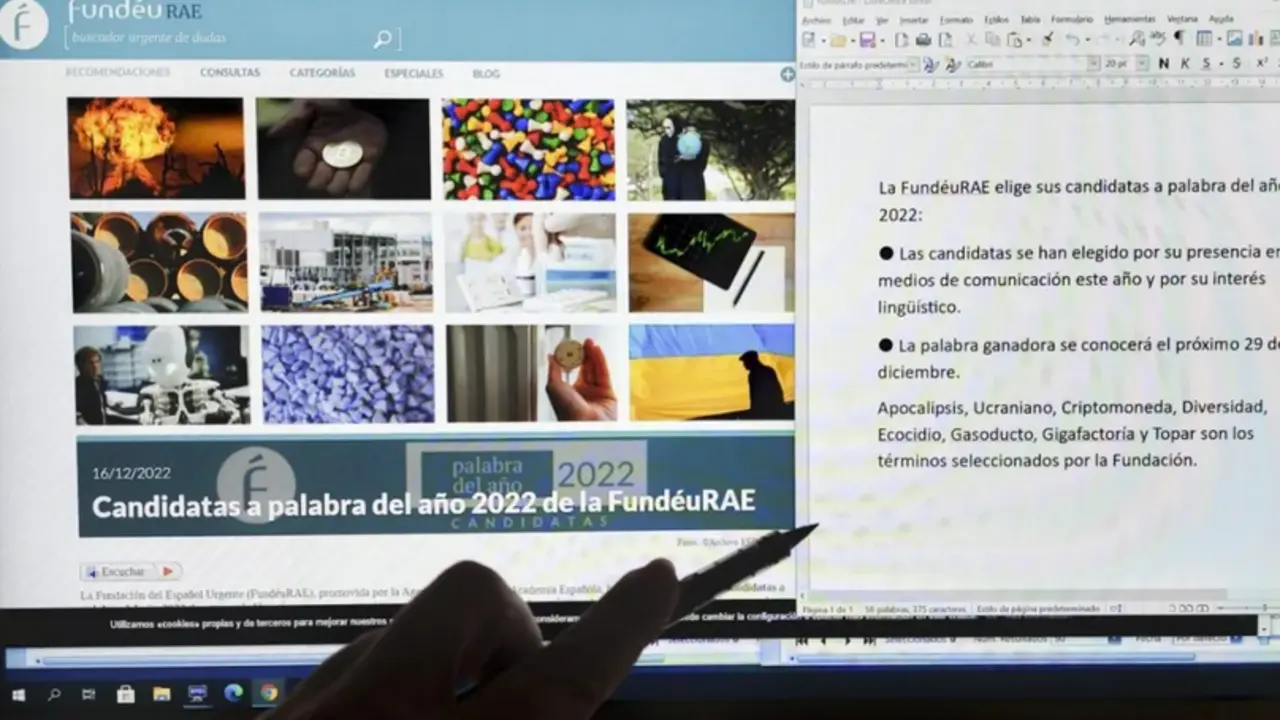Open the Windows Start menu
The width and height of the screenshot is (1280, 720).
(18, 693)
